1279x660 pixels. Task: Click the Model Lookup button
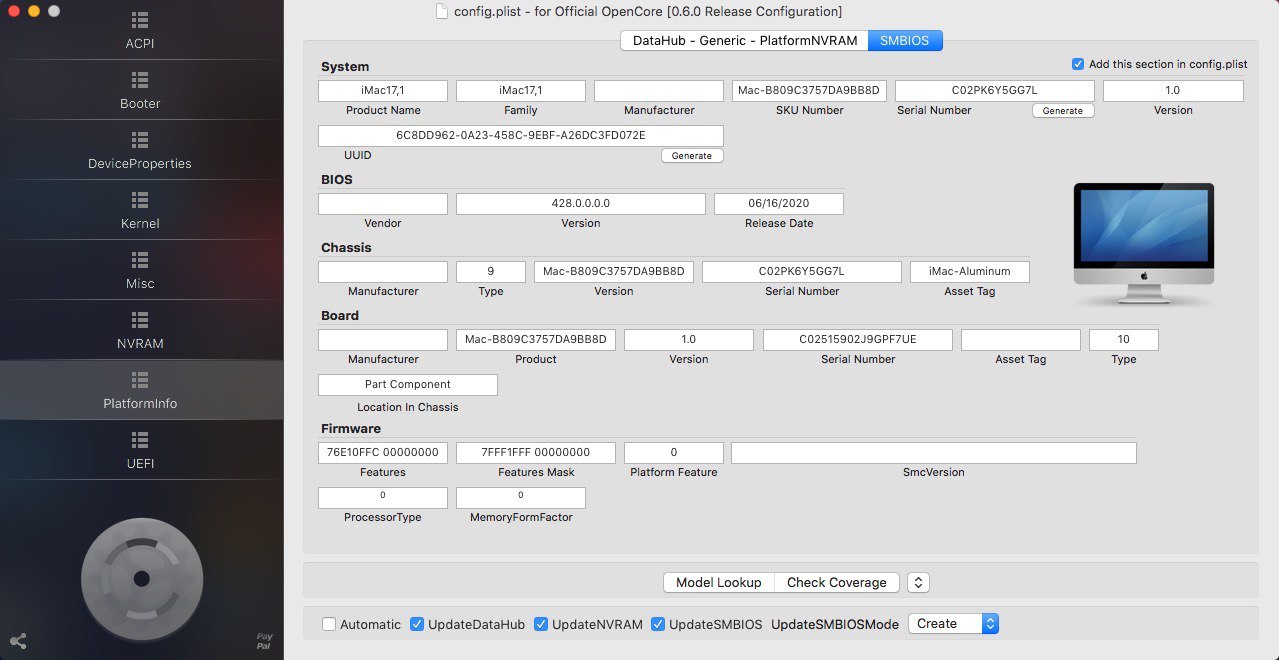718,582
